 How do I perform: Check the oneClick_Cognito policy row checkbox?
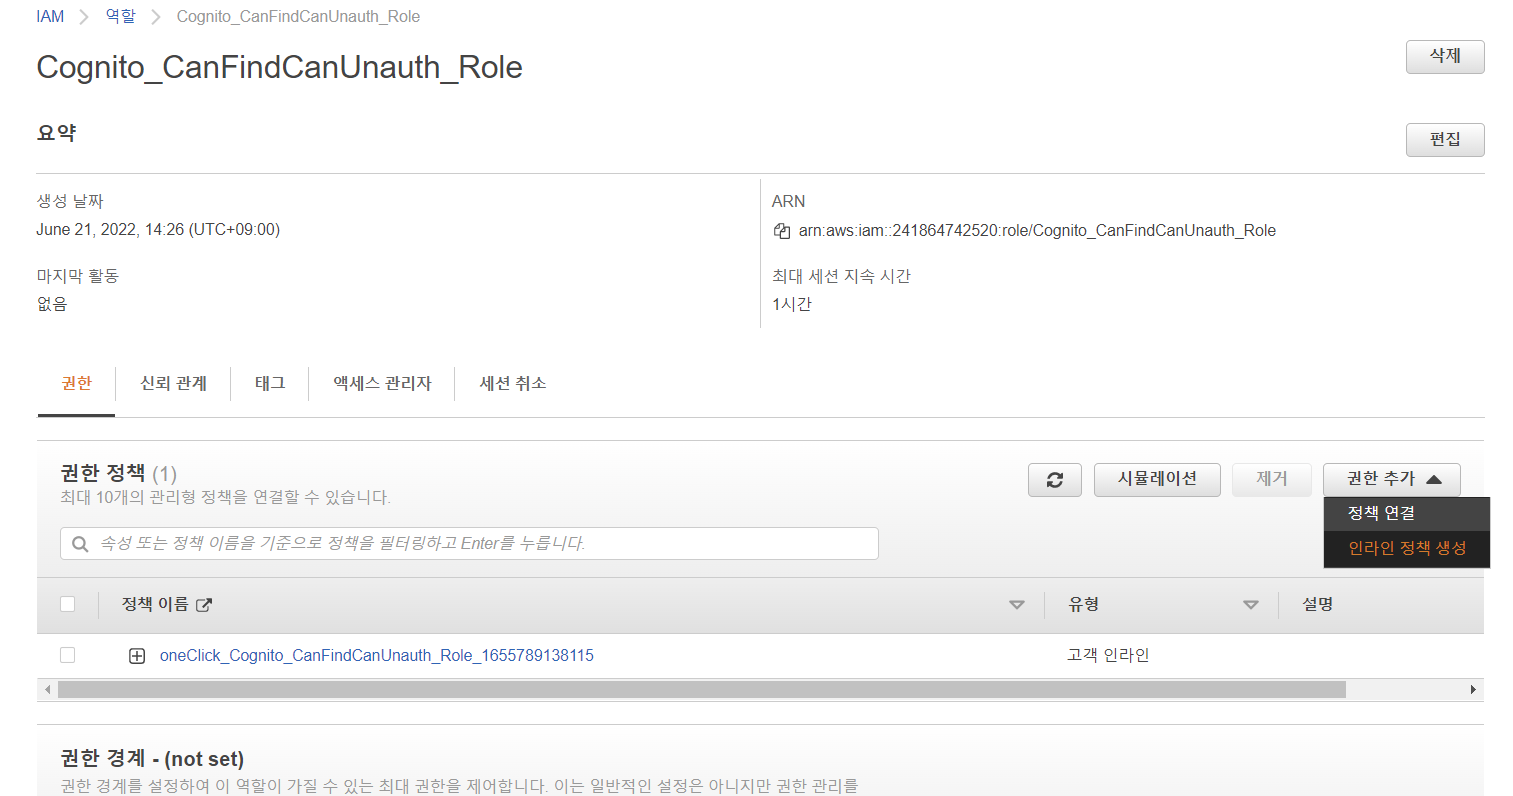pyautogui.click(x=68, y=655)
